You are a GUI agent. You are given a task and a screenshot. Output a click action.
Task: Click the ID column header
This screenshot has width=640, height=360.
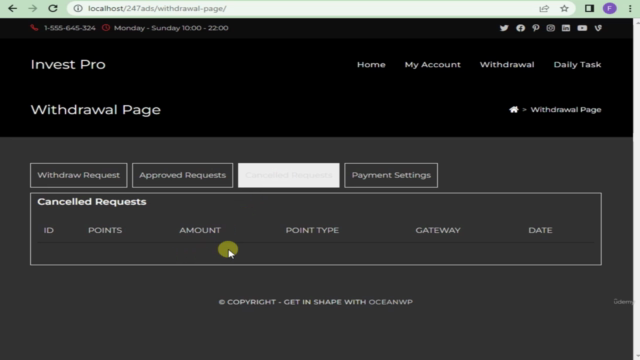(x=49, y=230)
